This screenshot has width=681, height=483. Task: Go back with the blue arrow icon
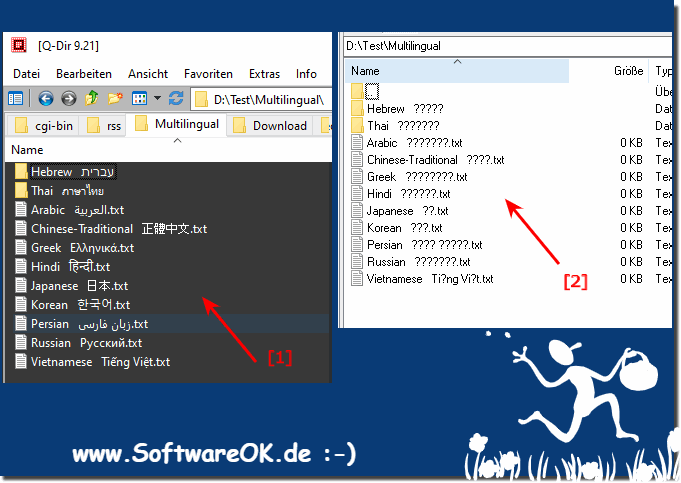click(46, 99)
